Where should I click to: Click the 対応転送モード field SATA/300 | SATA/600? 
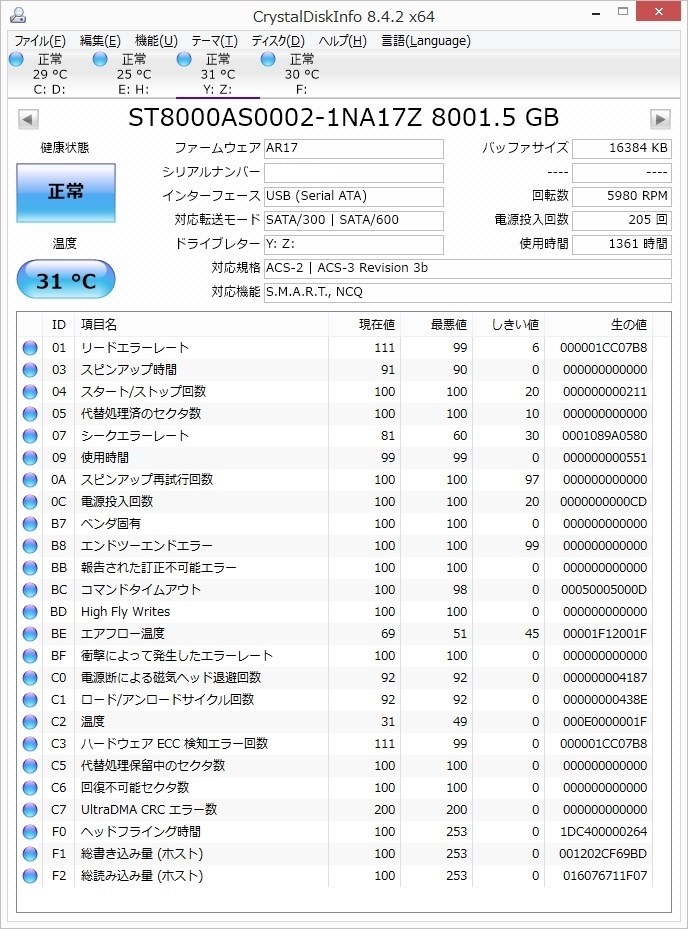[354, 220]
